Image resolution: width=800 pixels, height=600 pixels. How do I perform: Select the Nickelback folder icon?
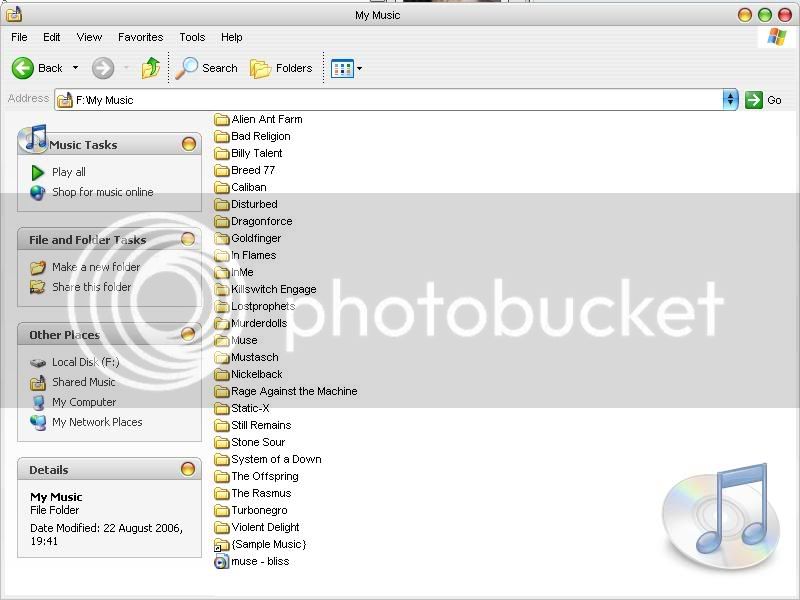click(x=221, y=375)
